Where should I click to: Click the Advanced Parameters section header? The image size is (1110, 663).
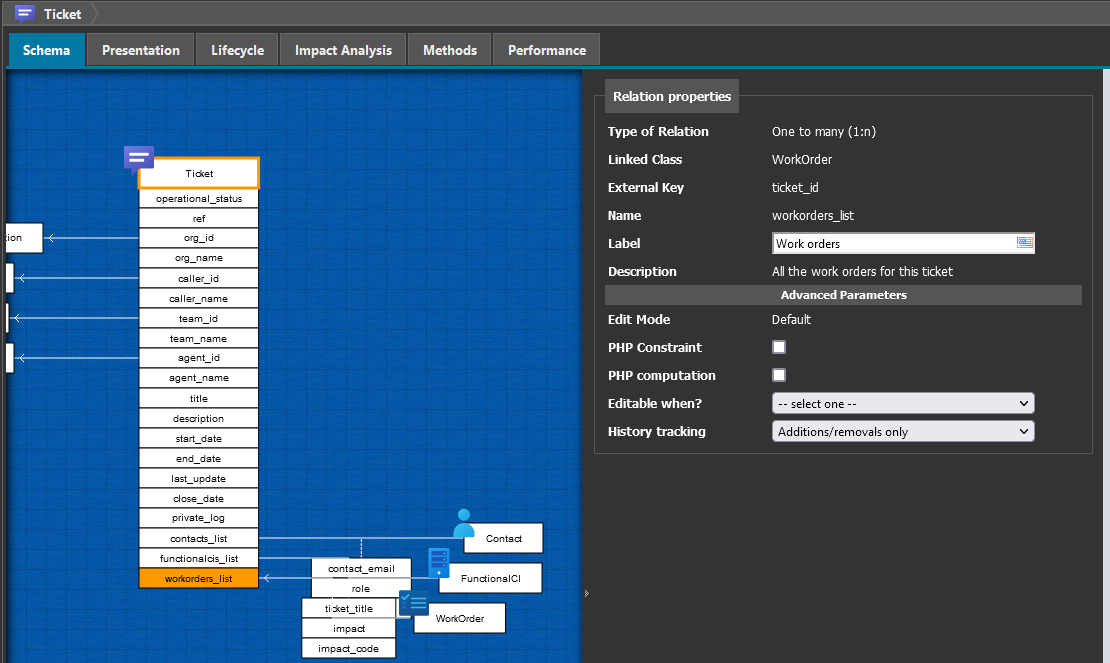pyautogui.click(x=843, y=295)
